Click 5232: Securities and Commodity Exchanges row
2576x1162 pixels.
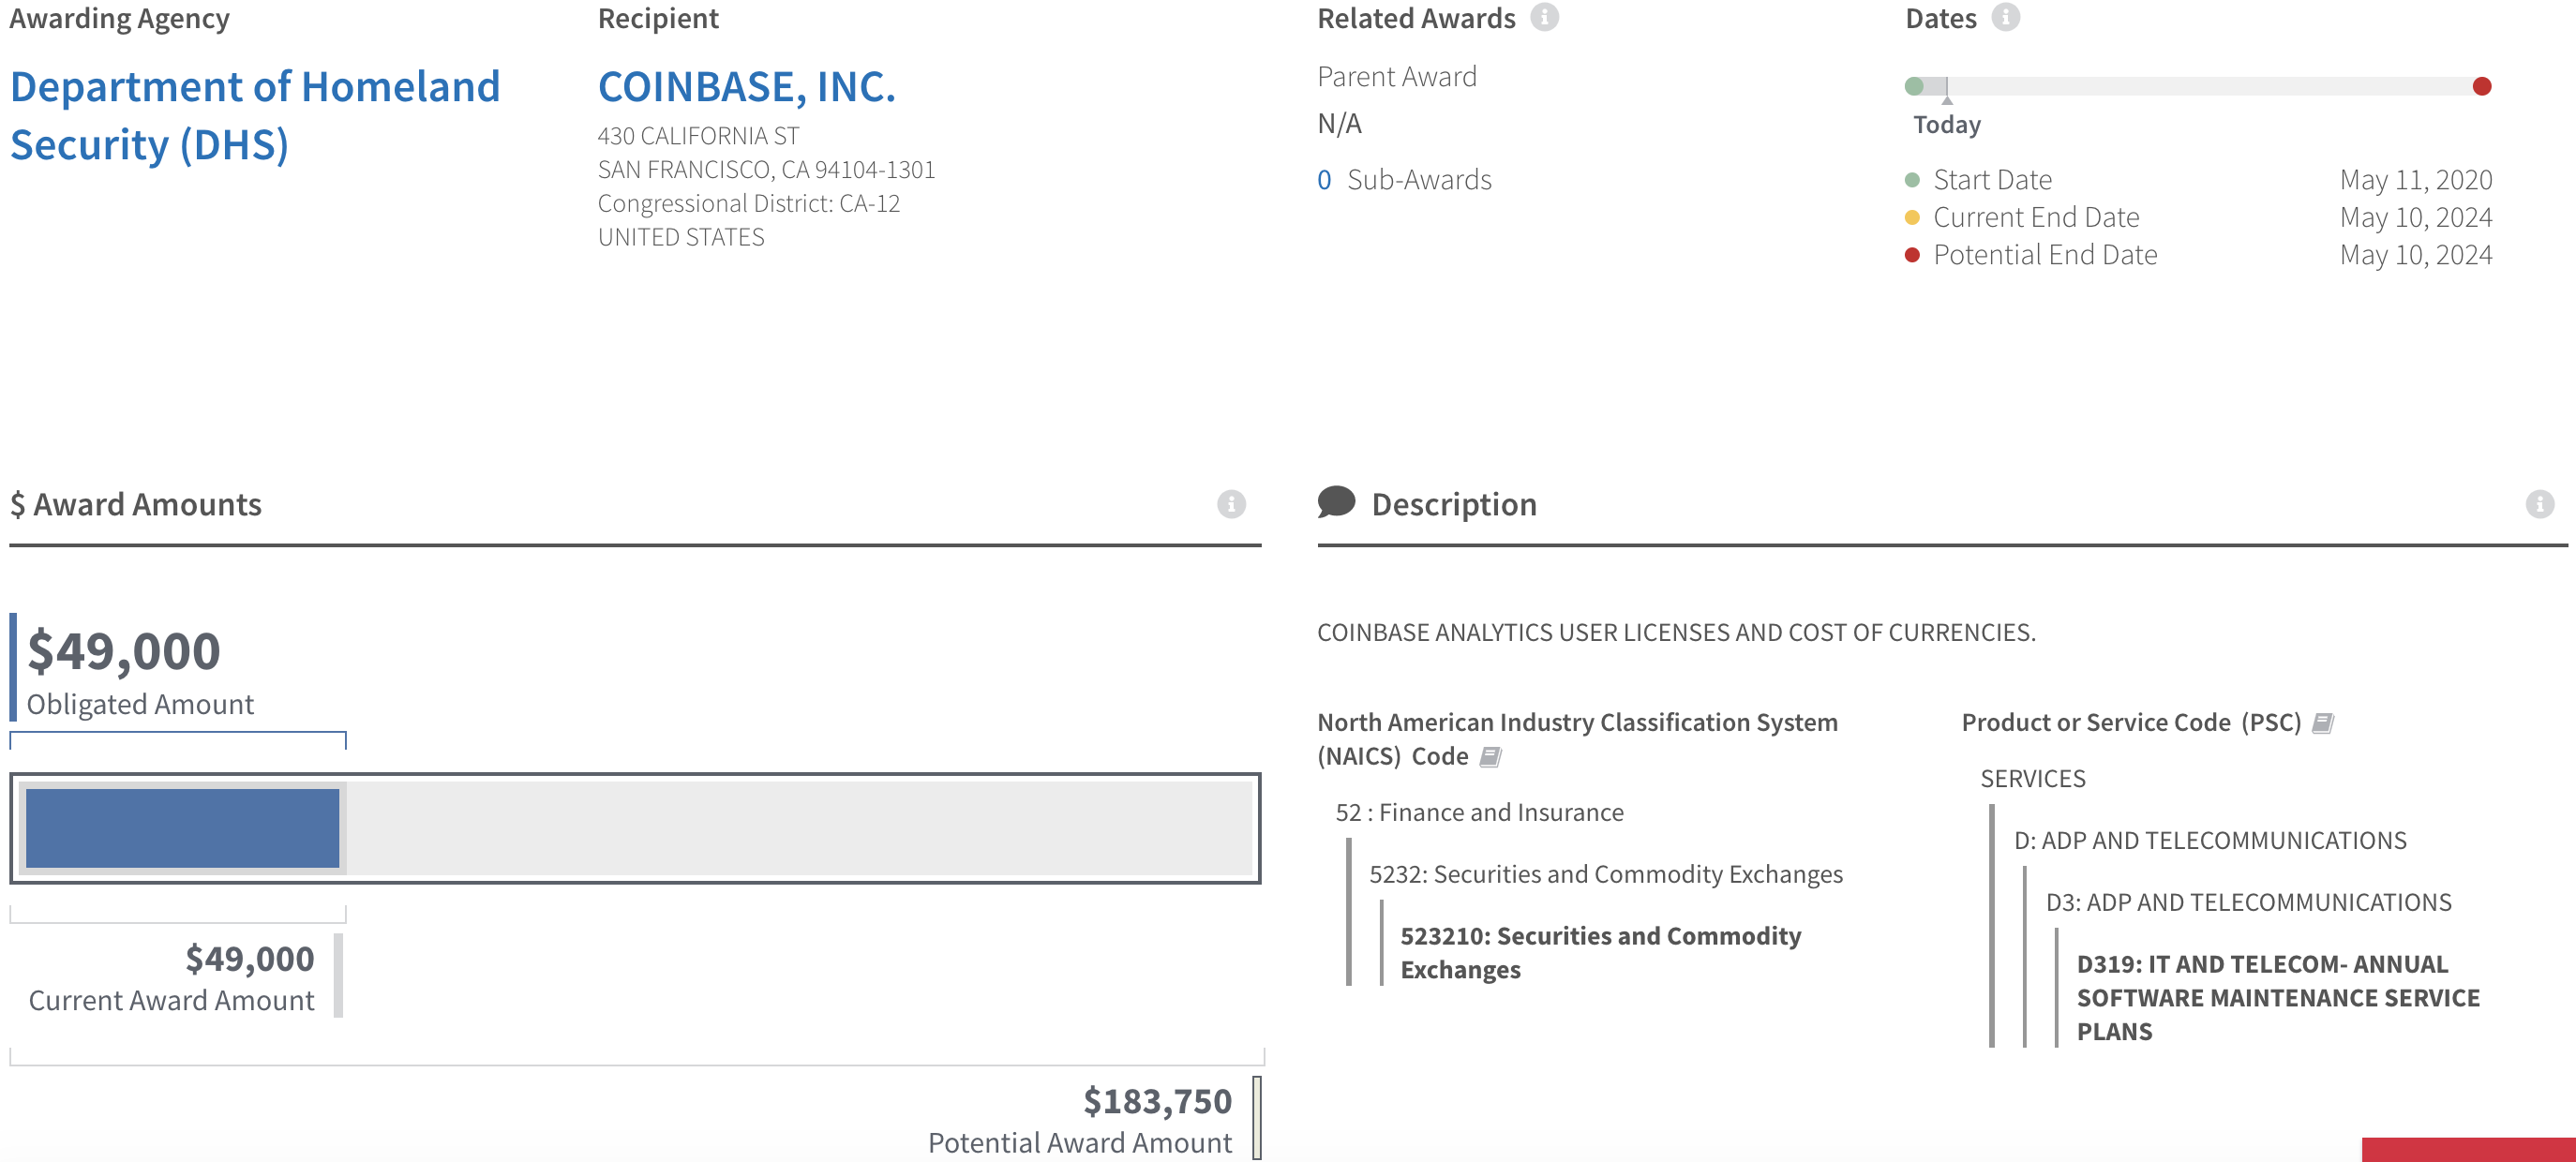click(1605, 875)
